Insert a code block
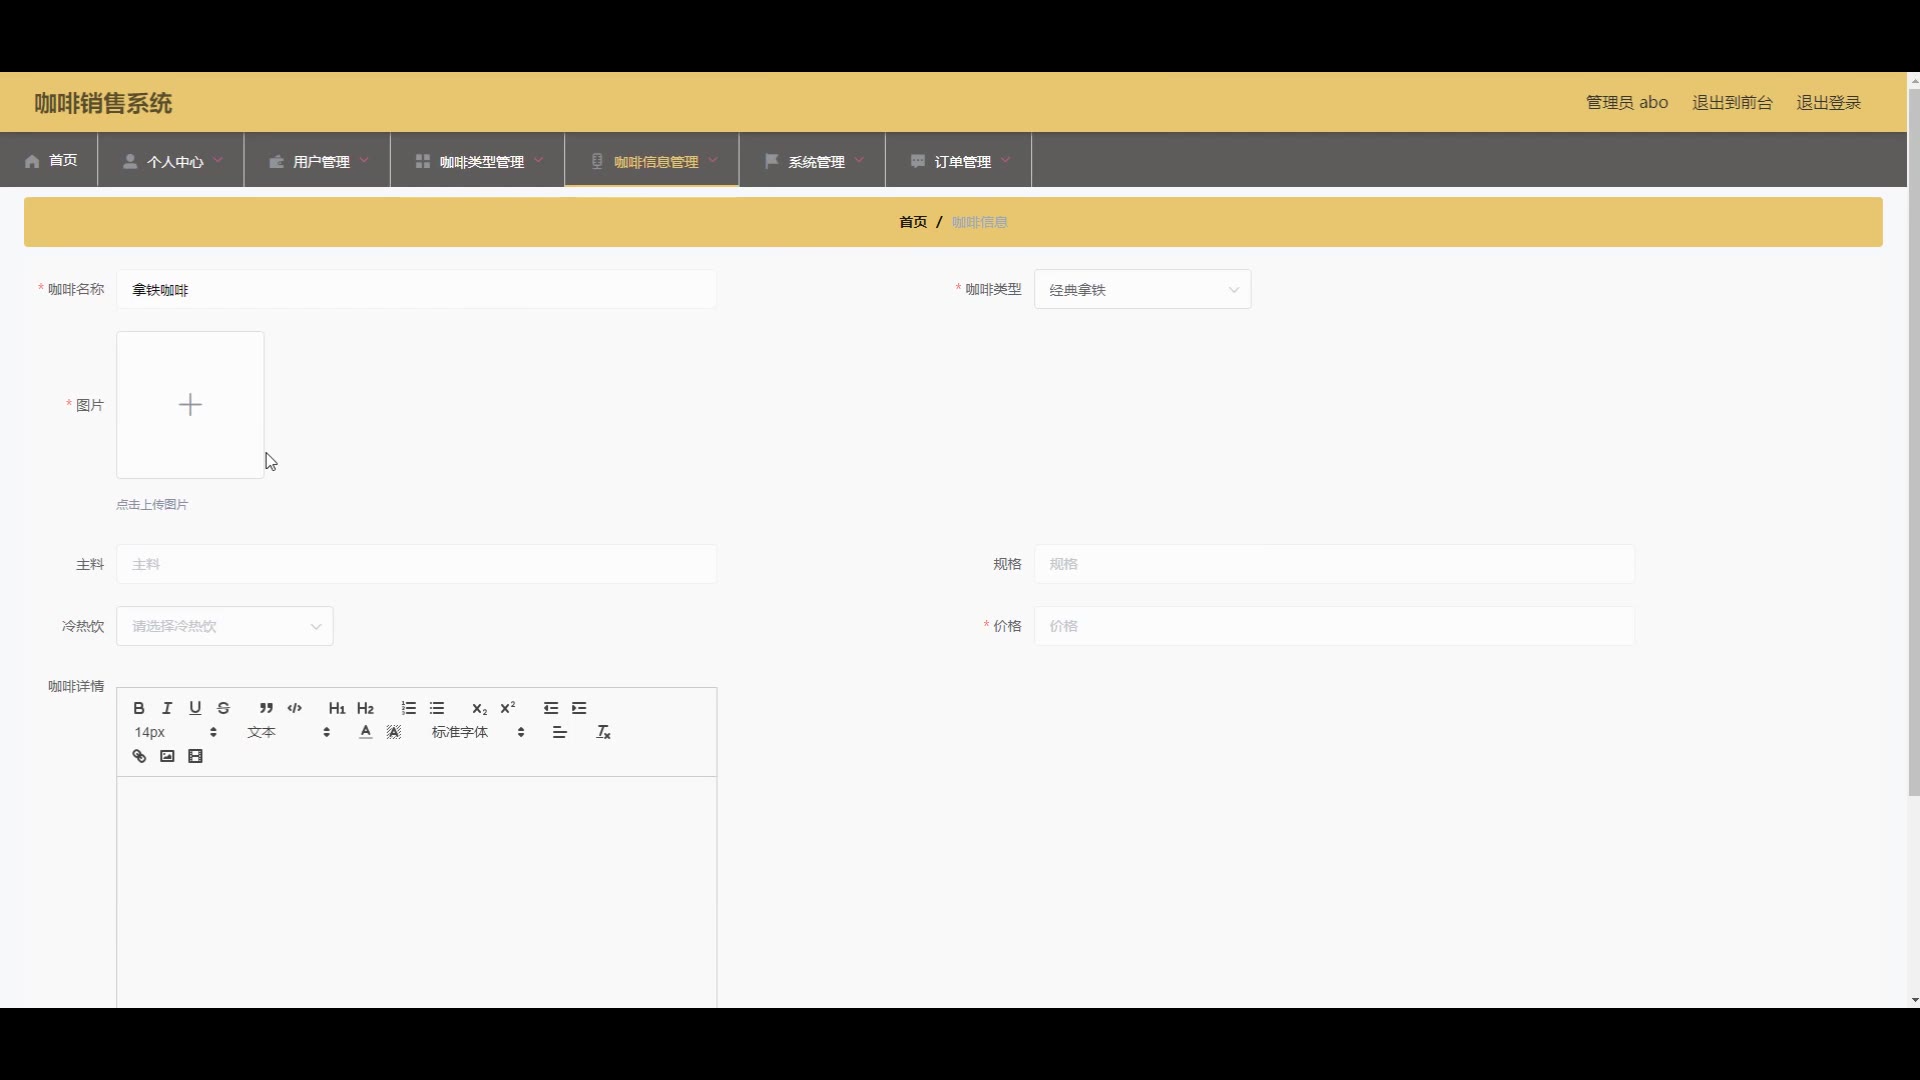The height and width of the screenshot is (1080, 1920). click(x=295, y=708)
